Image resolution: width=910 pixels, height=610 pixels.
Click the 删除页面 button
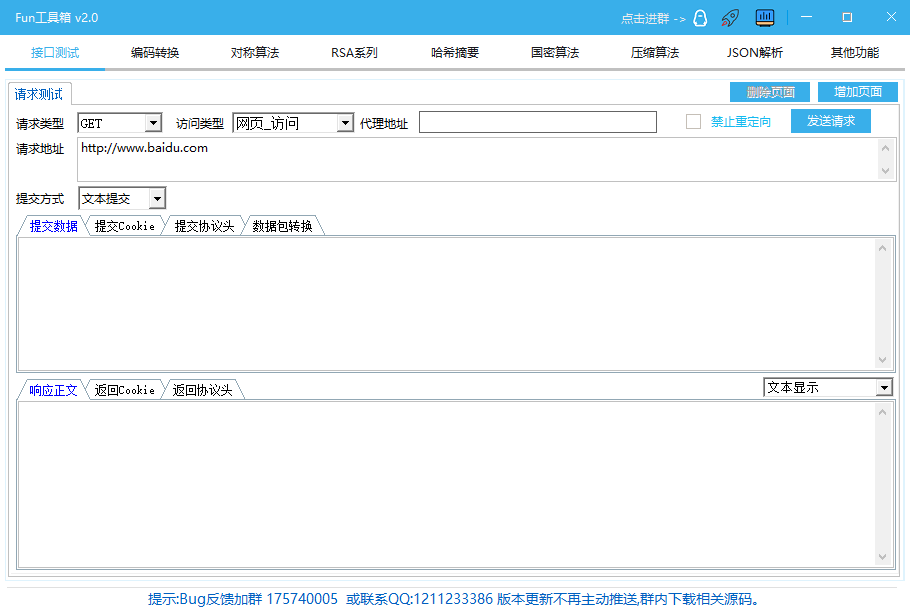point(769,91)
